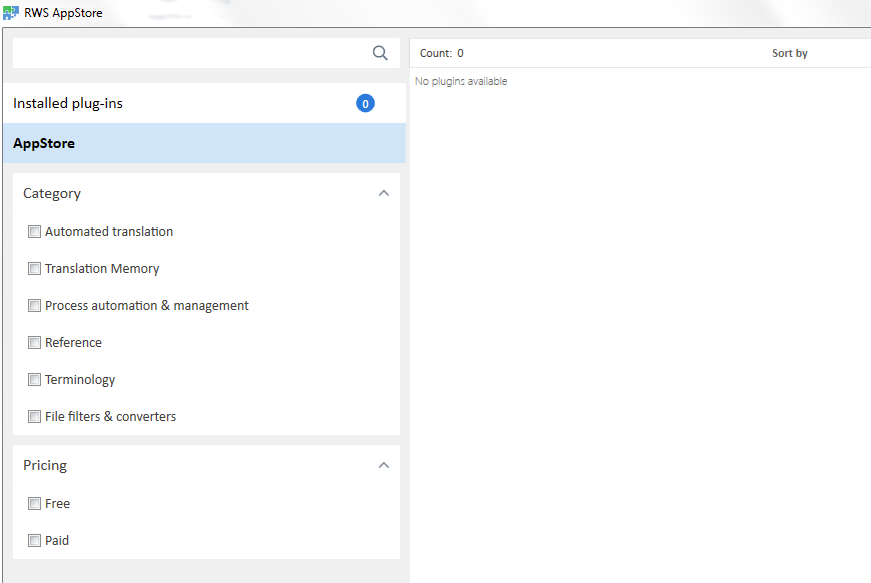Check the Automated translation checkbox
This screenshot has width=871, height=583.
pos(34,232)
